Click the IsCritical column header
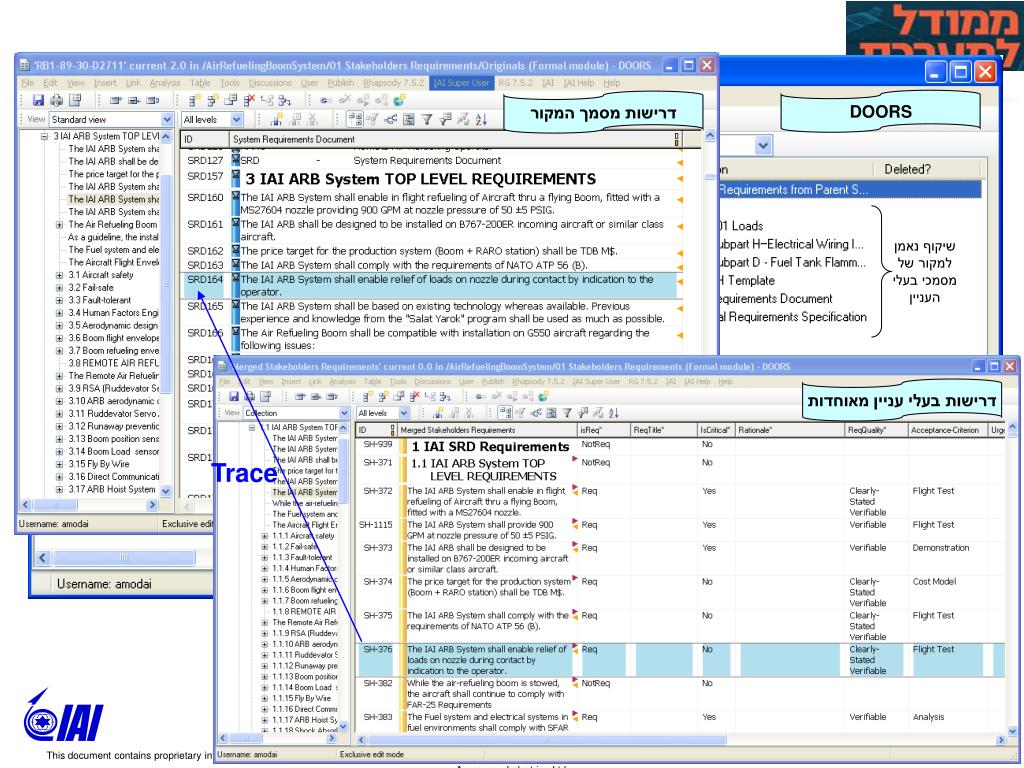The height and width of the screenshot is (768, 1024). 715,430
